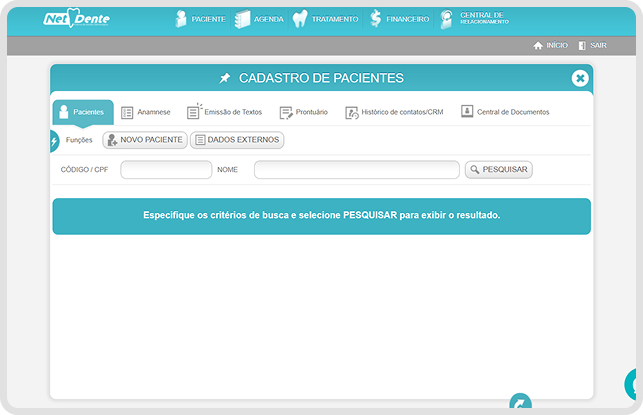Click the chat bubble at right edge
This screenshot has width=643, height=415.
coord(632,385)
